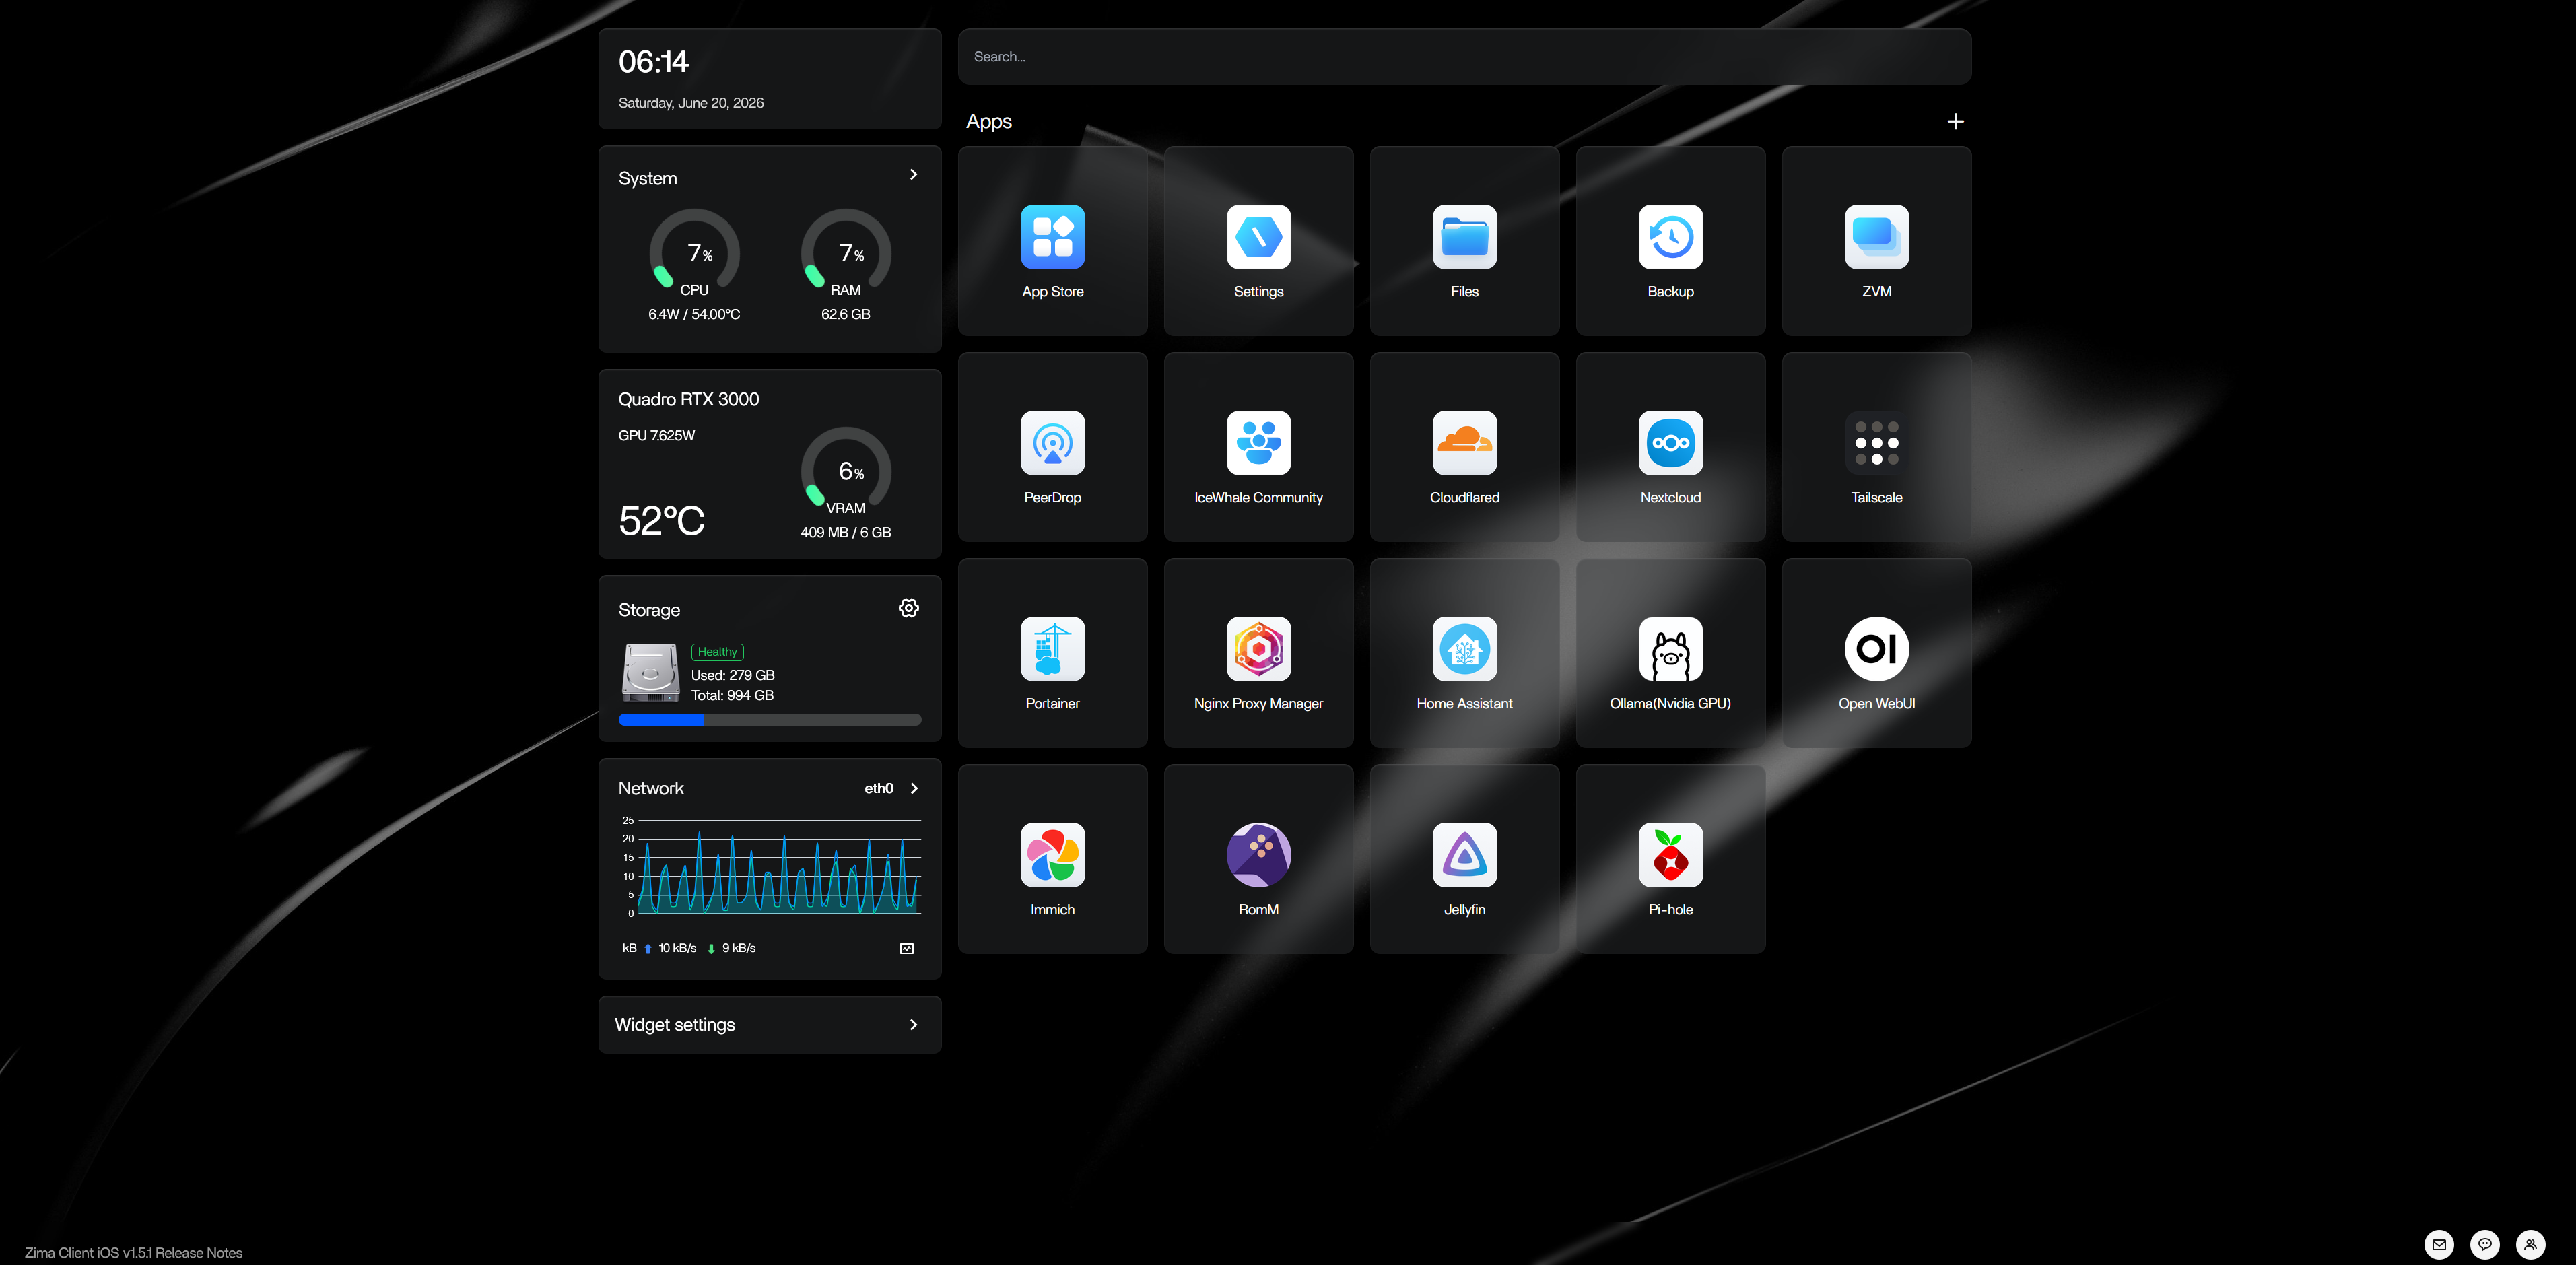Launch Immich
The width and height of the screenshot is (2576, 1265).
pos(1052,858)
